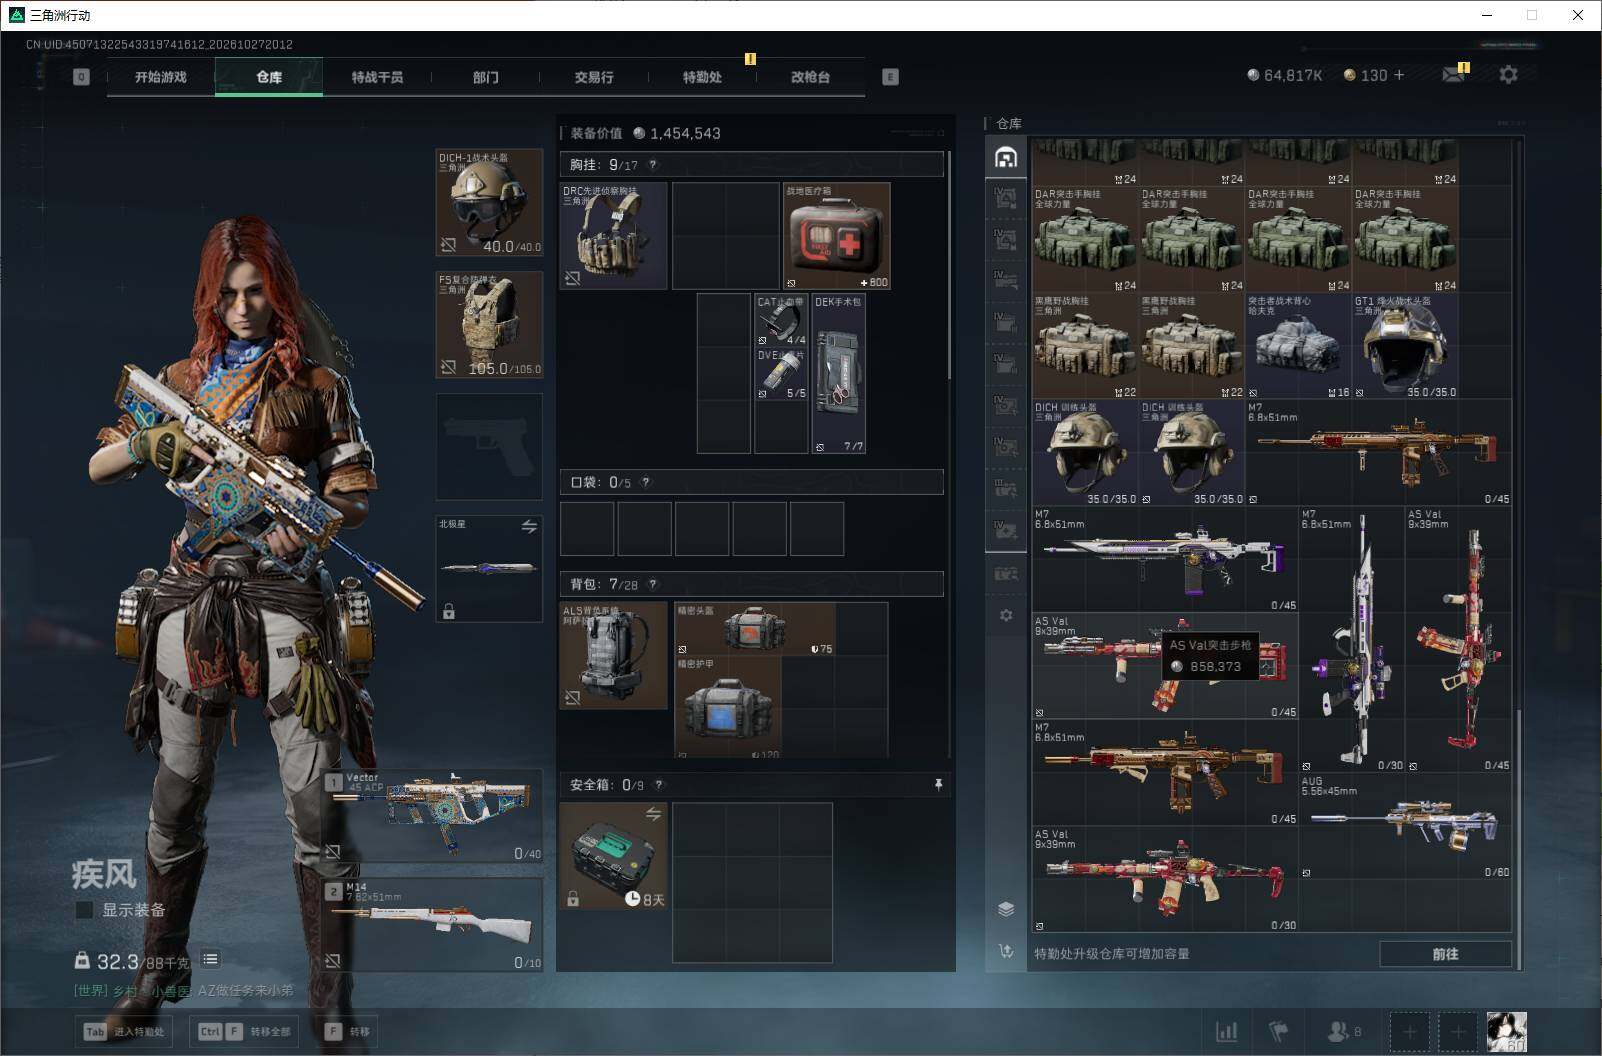Viewport: 1602px width, 1056px height.
Task: Click the help icon beside 安全箱 0/9
Action: coord(658,785)
